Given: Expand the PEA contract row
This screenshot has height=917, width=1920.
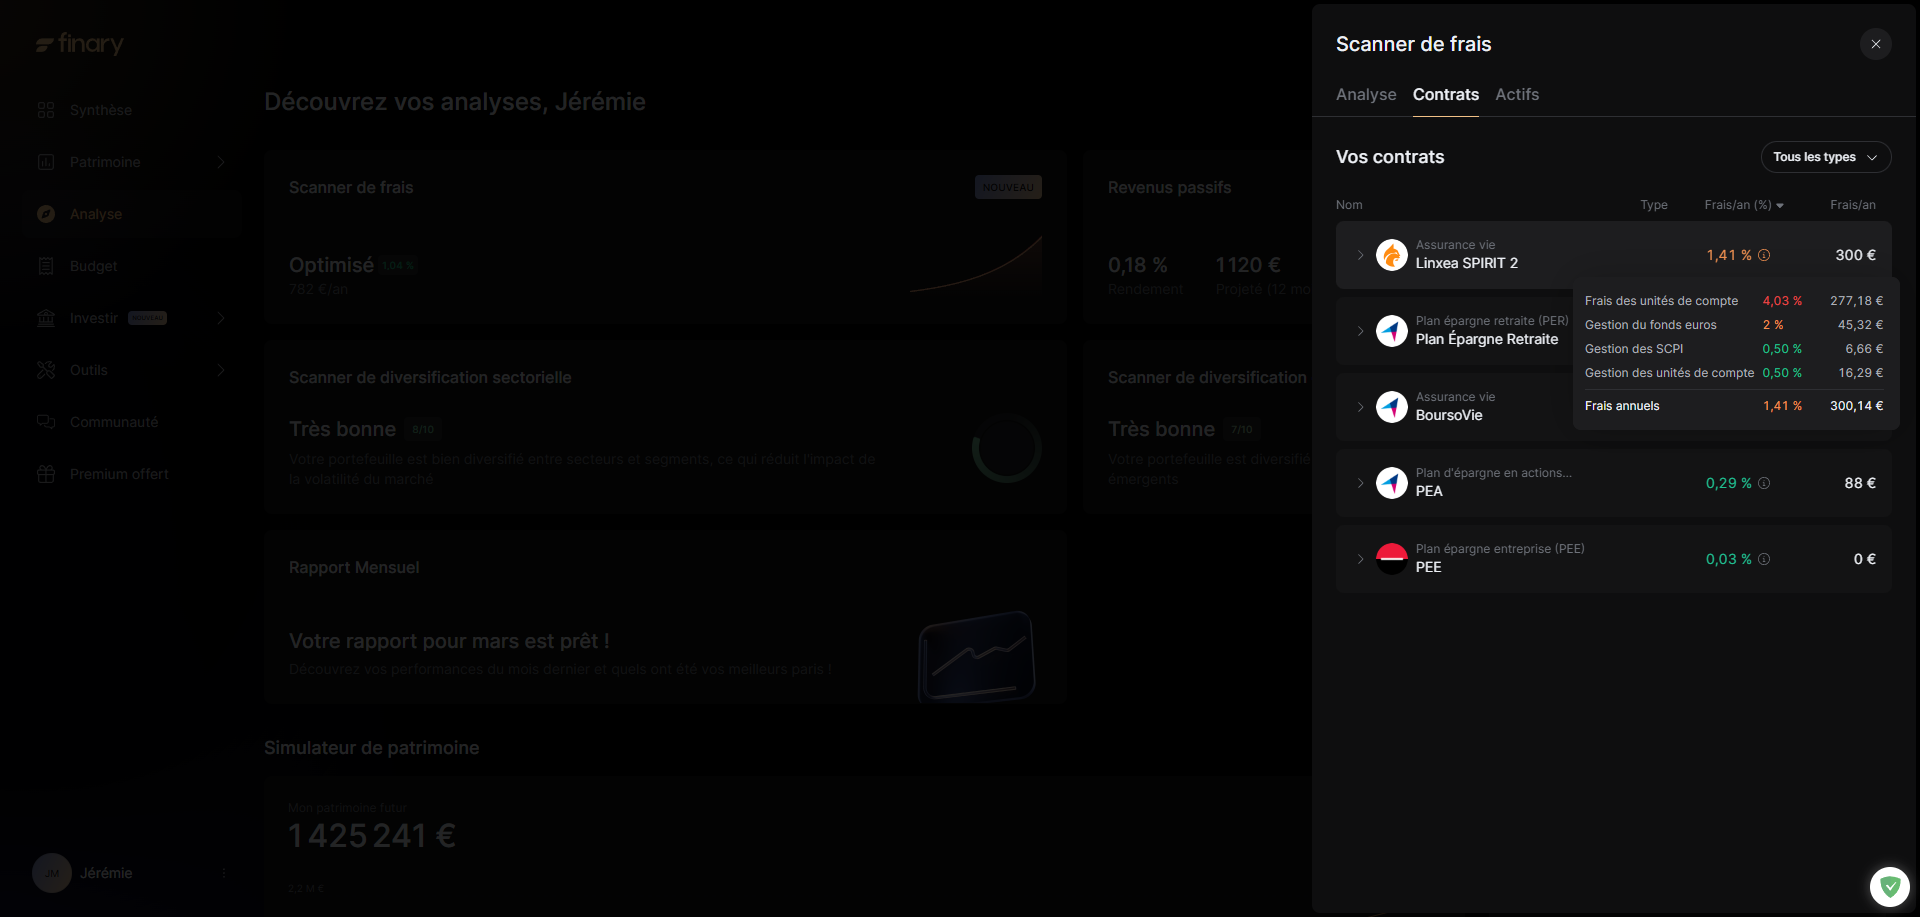Looking at the screenshot, I should point(1360,483).
